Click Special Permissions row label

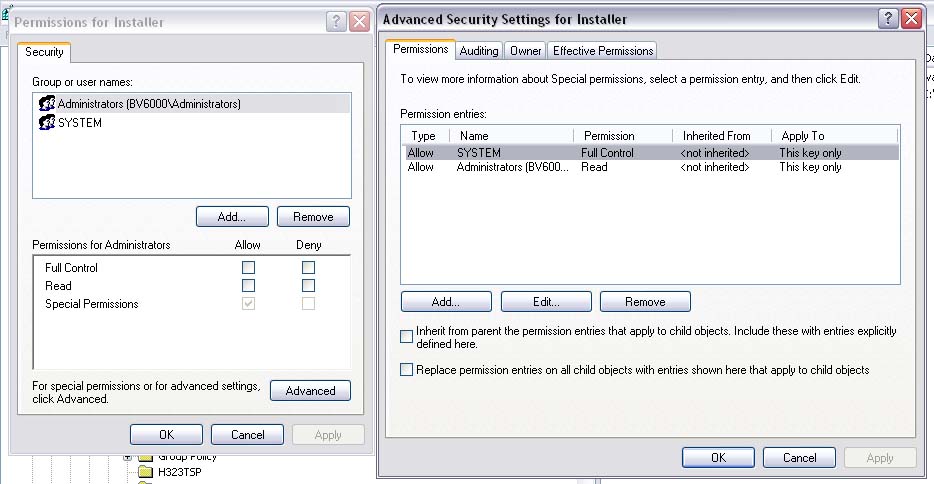[92, 304]
